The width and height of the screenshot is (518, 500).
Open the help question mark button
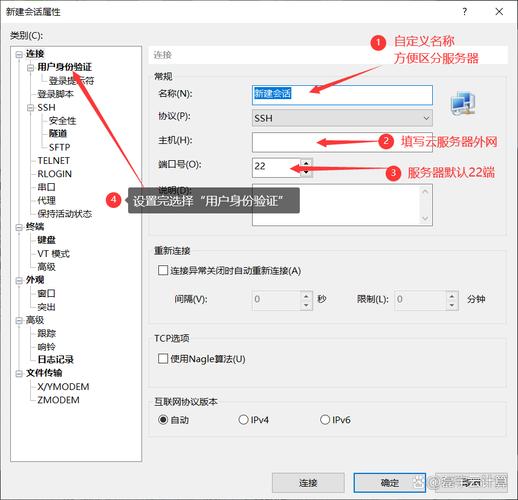pyautogui.click(x=465, y=12)
